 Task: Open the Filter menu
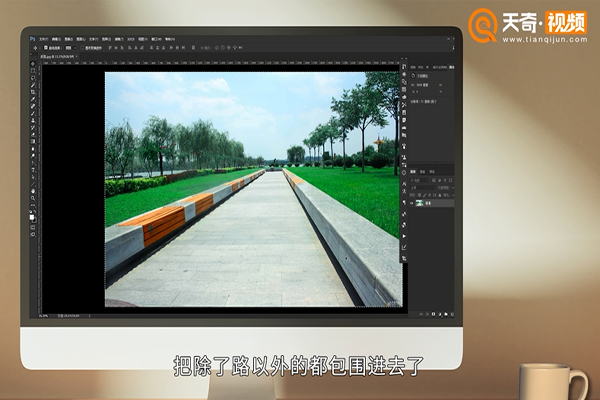point(119,39)
